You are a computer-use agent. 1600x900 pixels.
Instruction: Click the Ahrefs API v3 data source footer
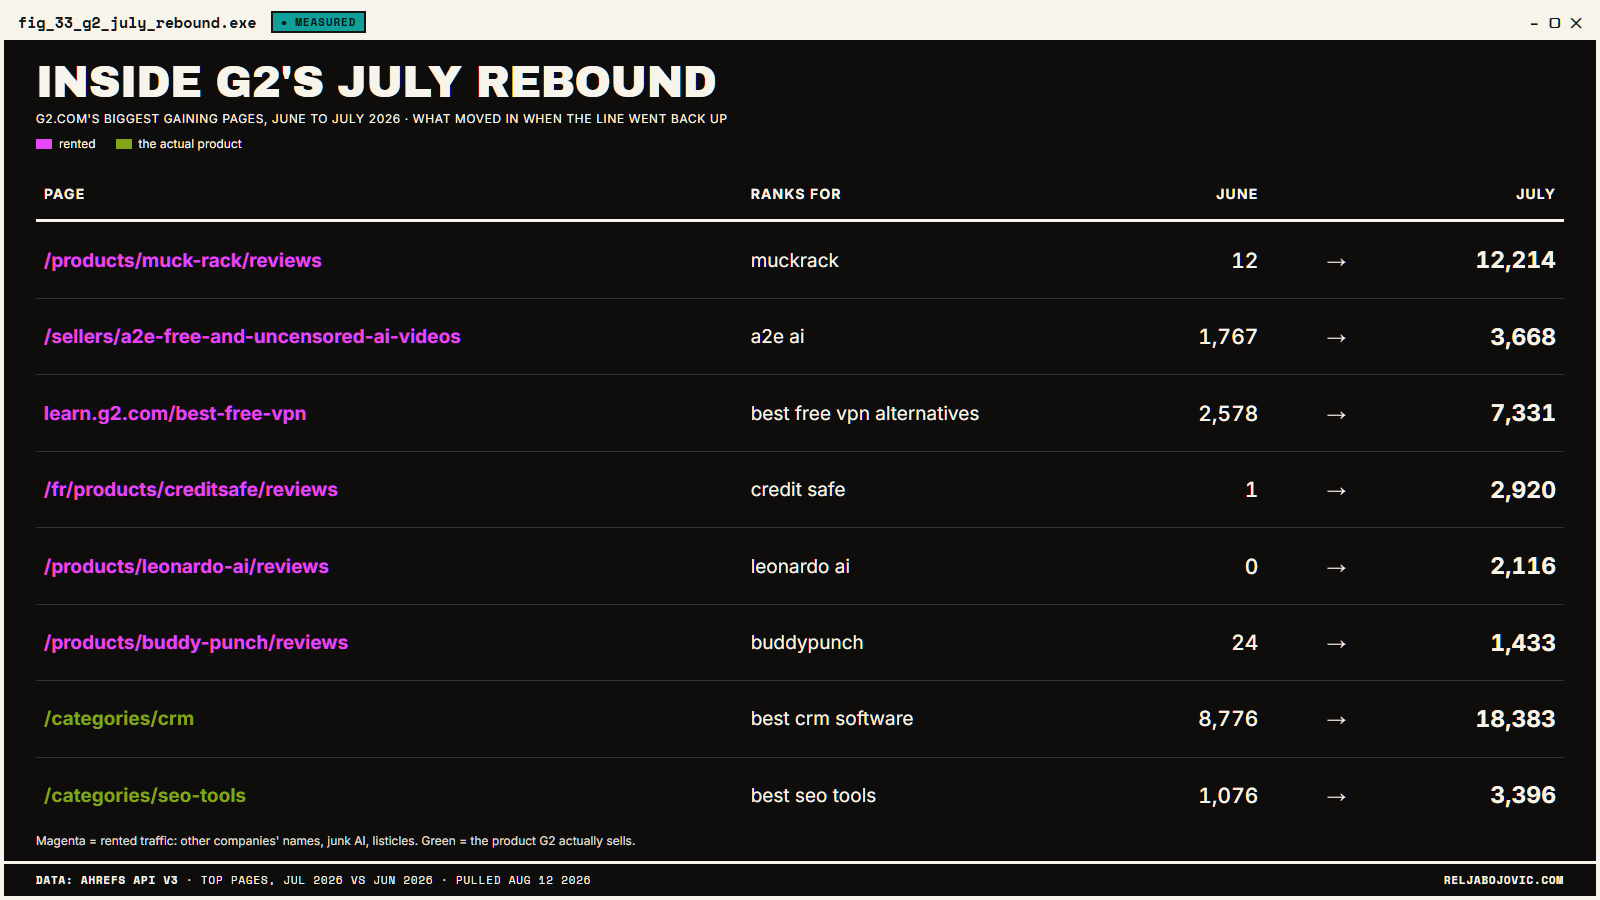313,881
